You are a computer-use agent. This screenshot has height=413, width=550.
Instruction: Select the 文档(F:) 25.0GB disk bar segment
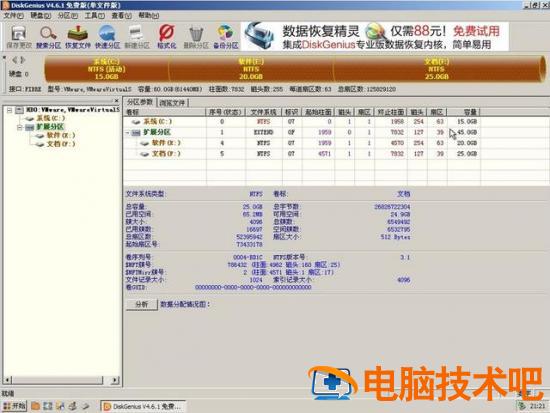click(x=437, y=69)
